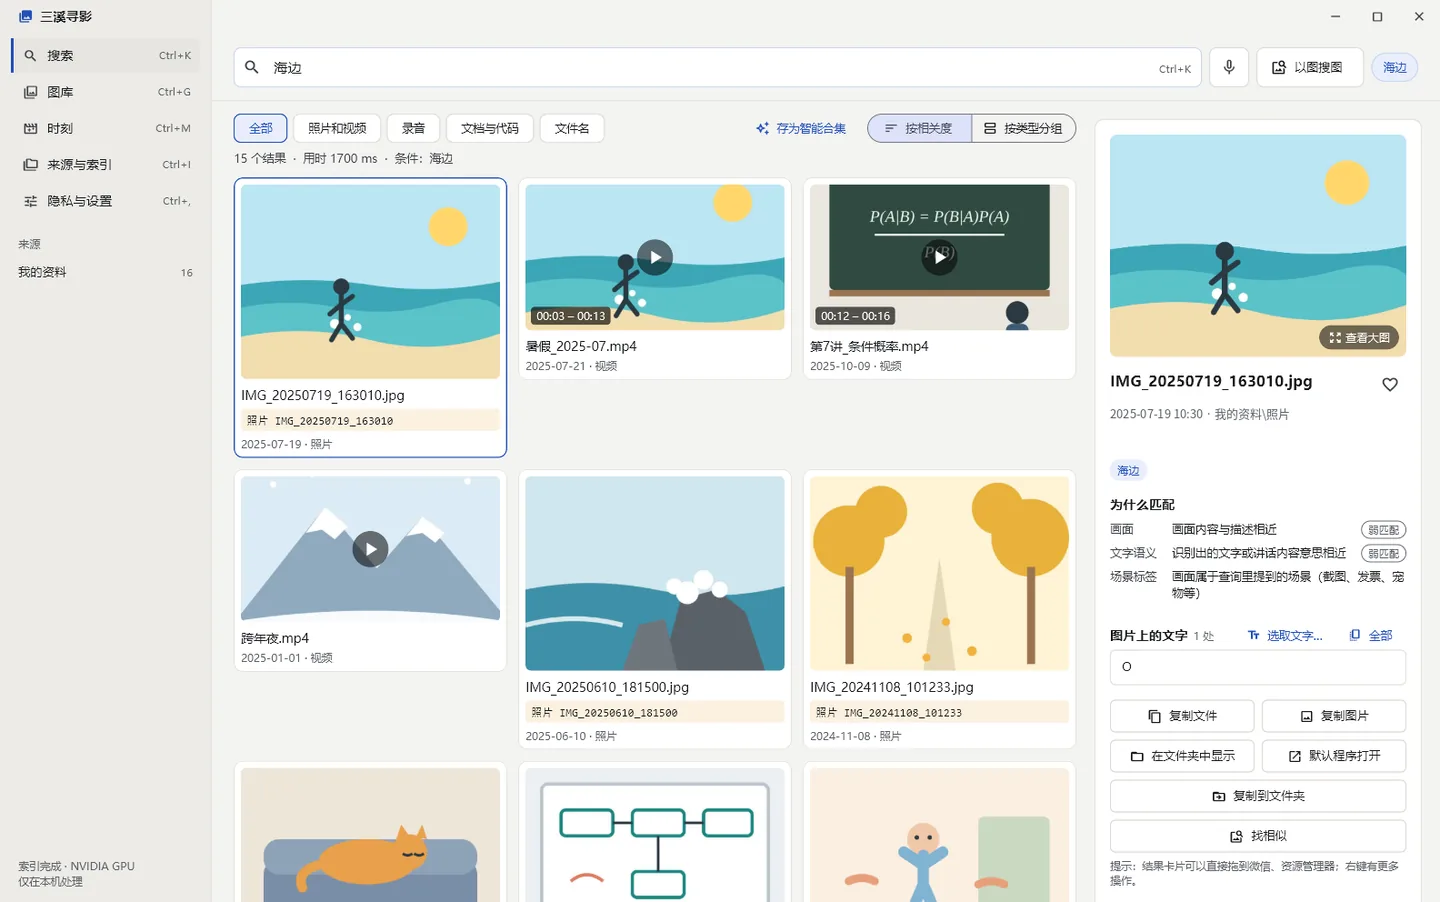
Task: Open the IMG_20250719_163010.jpg result thumbnail
Action: 370,281
